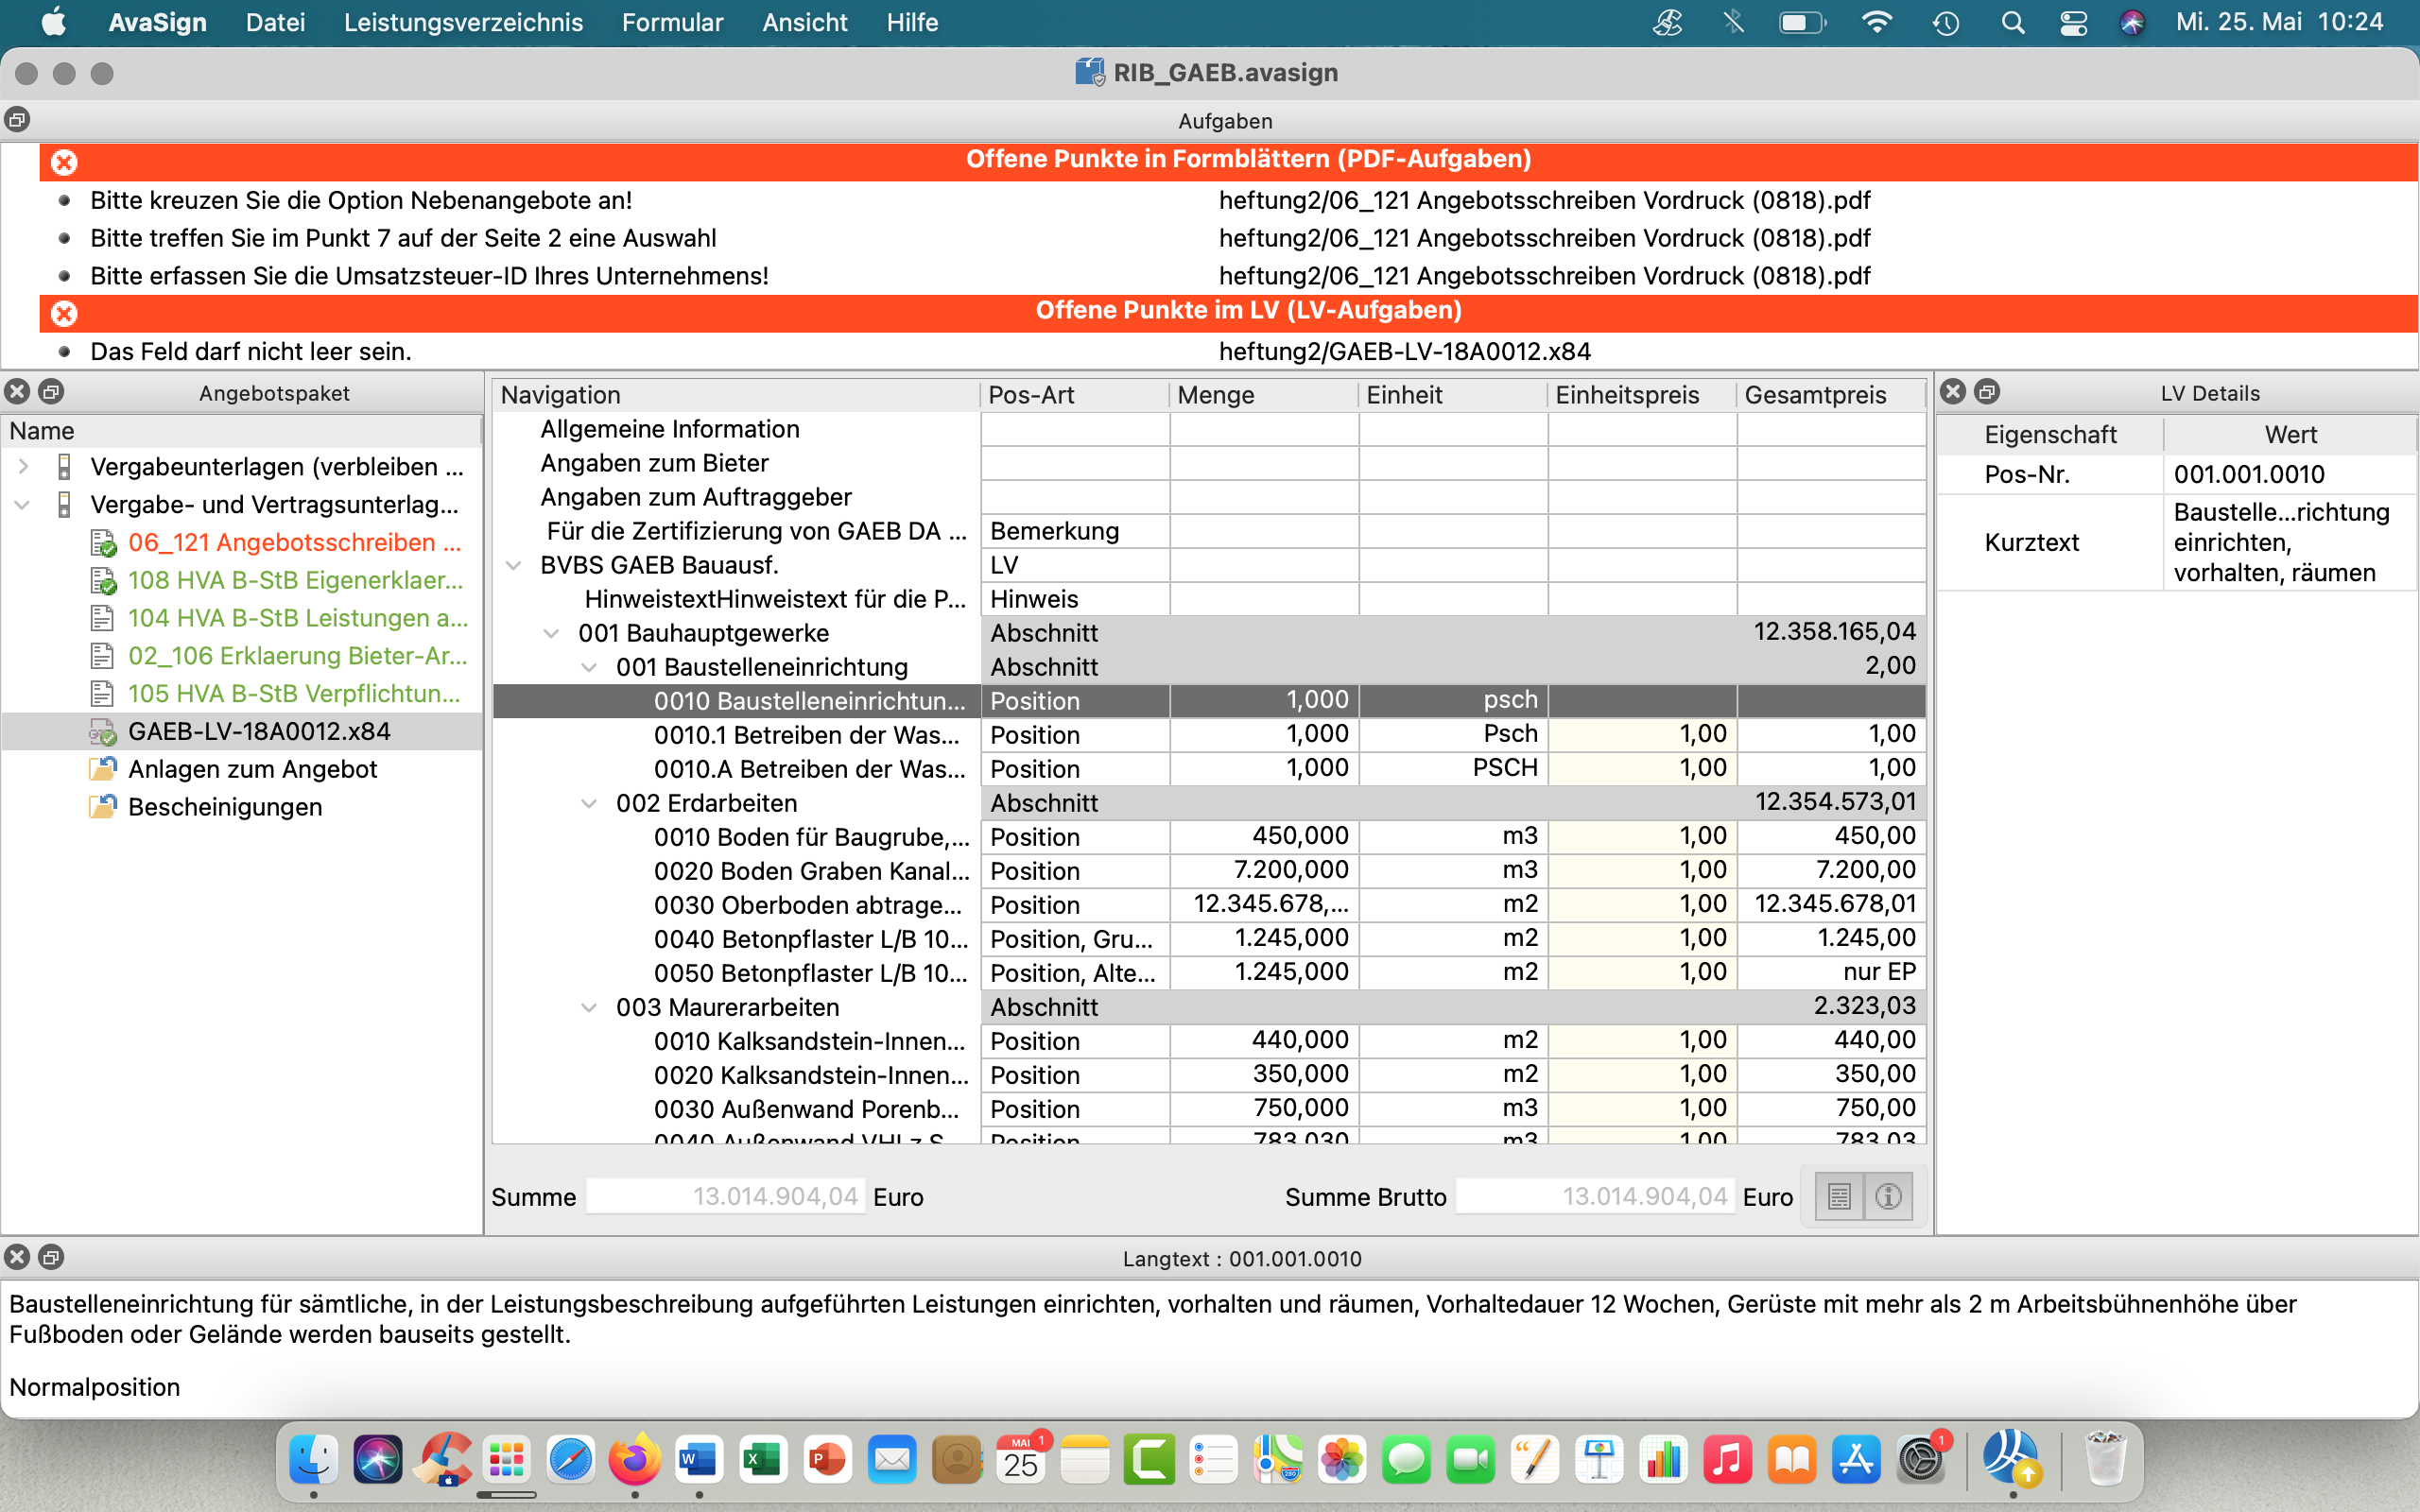Viewport: 2420px width, 1512px height.
Task: Open System Preferences from the Dock
Action: (x=1921, y=1460)
